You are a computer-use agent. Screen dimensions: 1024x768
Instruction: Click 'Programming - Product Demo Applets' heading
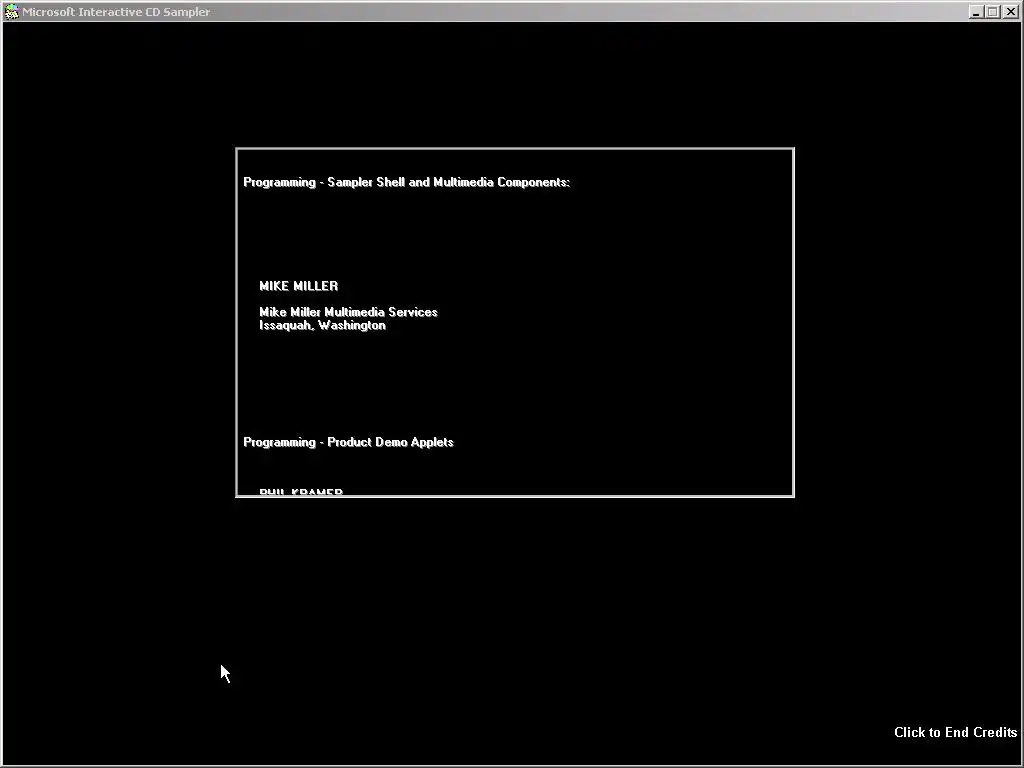[348, 442]
